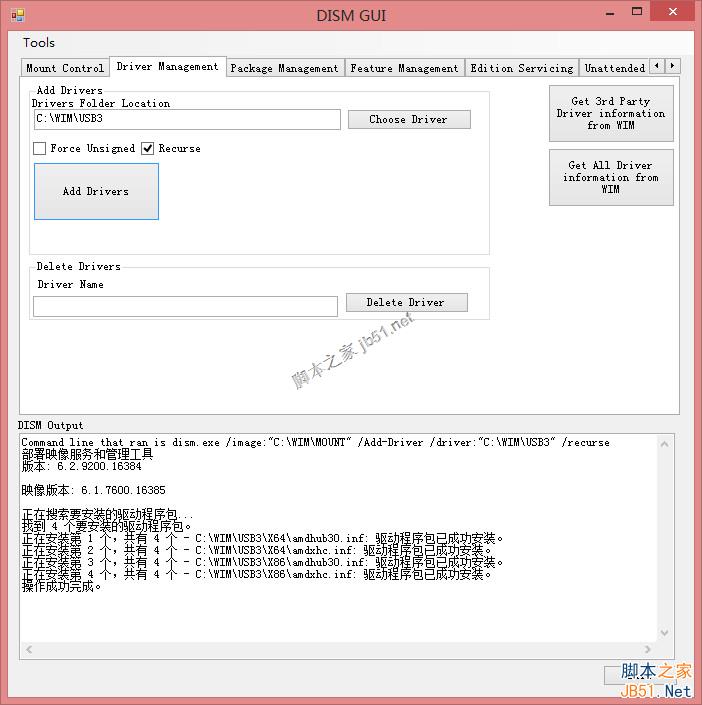Focus the Driver Name input field

point(185,306)
